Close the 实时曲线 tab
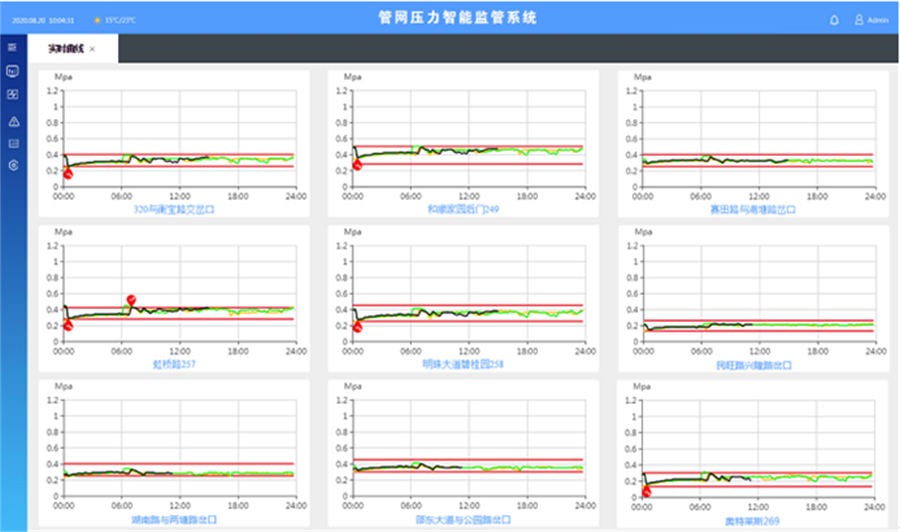 point(93,49)
